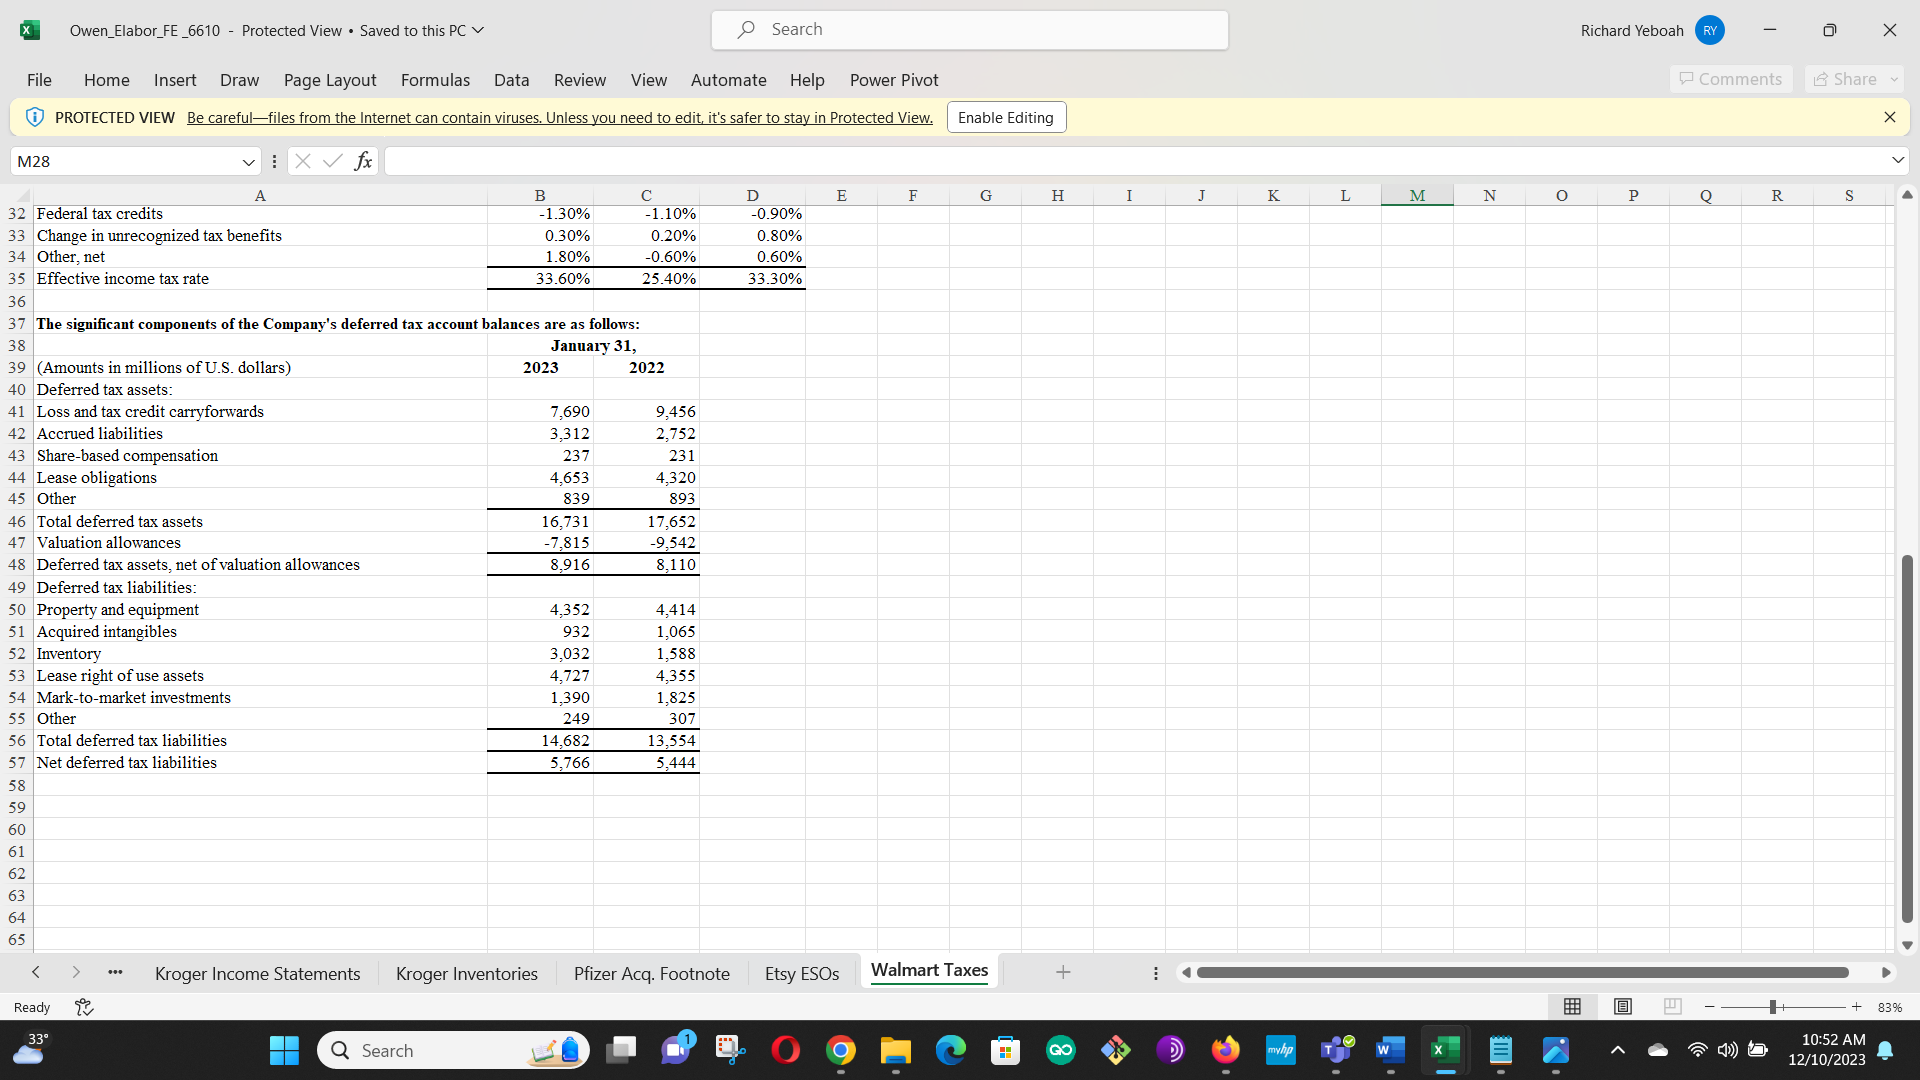The image size is (1920, 1080).
Task: Click the horizontal scrollbar thumb
Action: pos(1522,972)
